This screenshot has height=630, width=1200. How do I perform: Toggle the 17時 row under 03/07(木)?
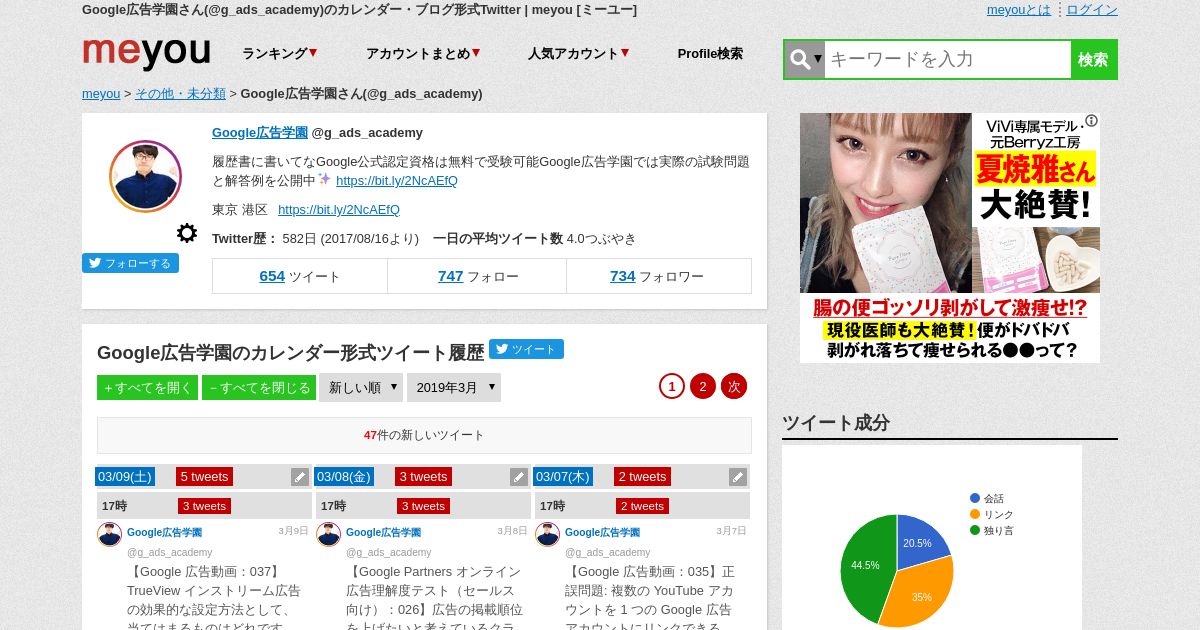[642, 506]
